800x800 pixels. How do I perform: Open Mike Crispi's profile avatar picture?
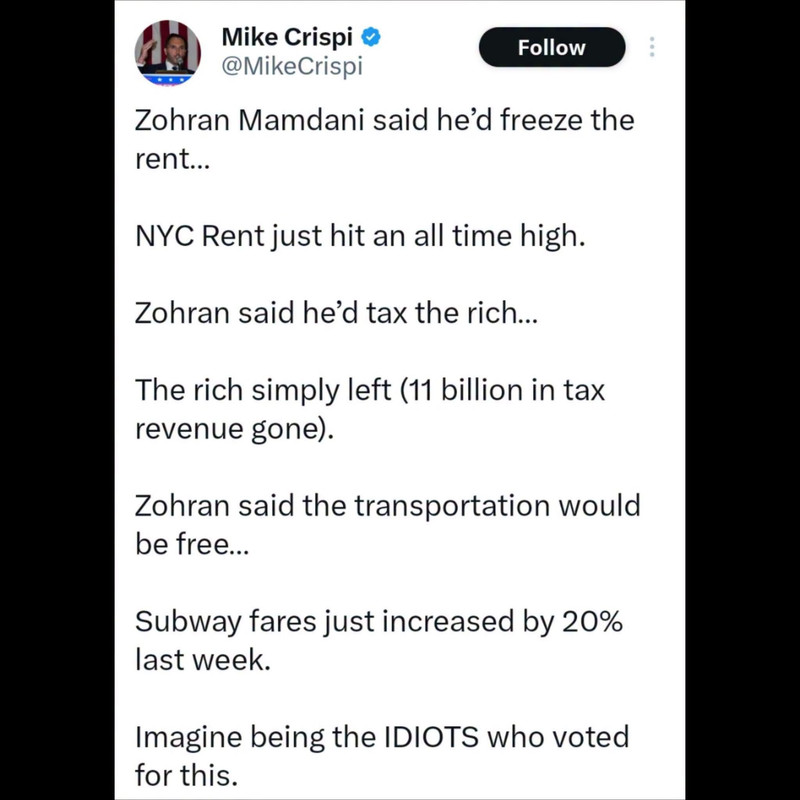[x=167, y=53]
